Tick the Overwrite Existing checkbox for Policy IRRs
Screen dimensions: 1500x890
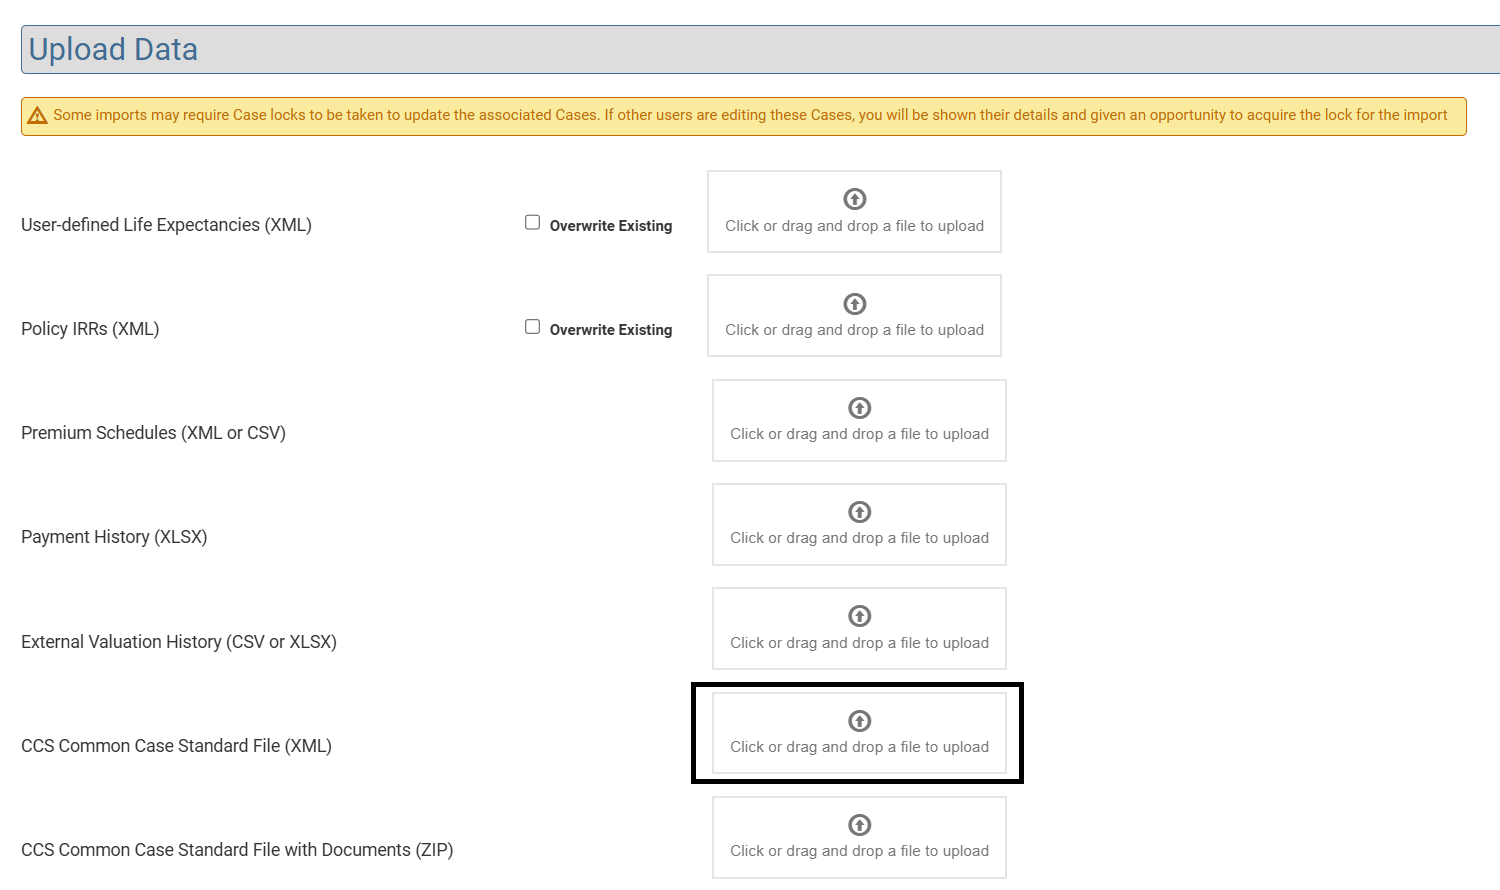pyautogui.click(x=532, y=327)
